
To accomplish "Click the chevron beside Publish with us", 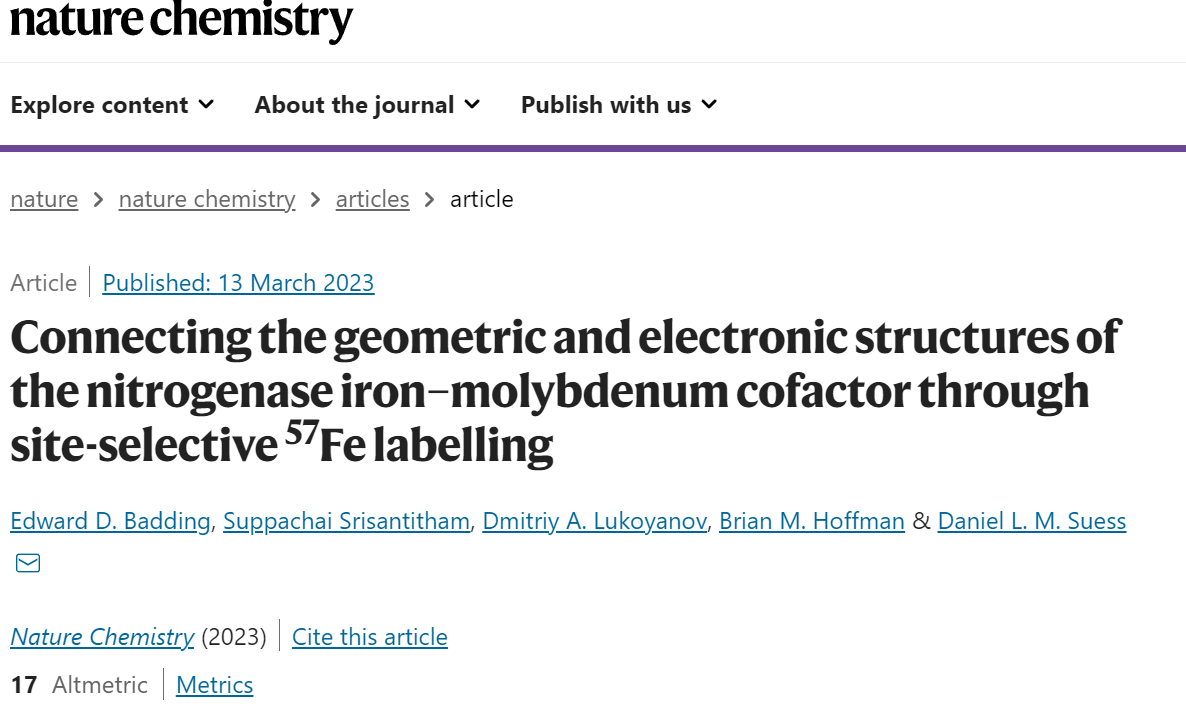I will point(709,104).
